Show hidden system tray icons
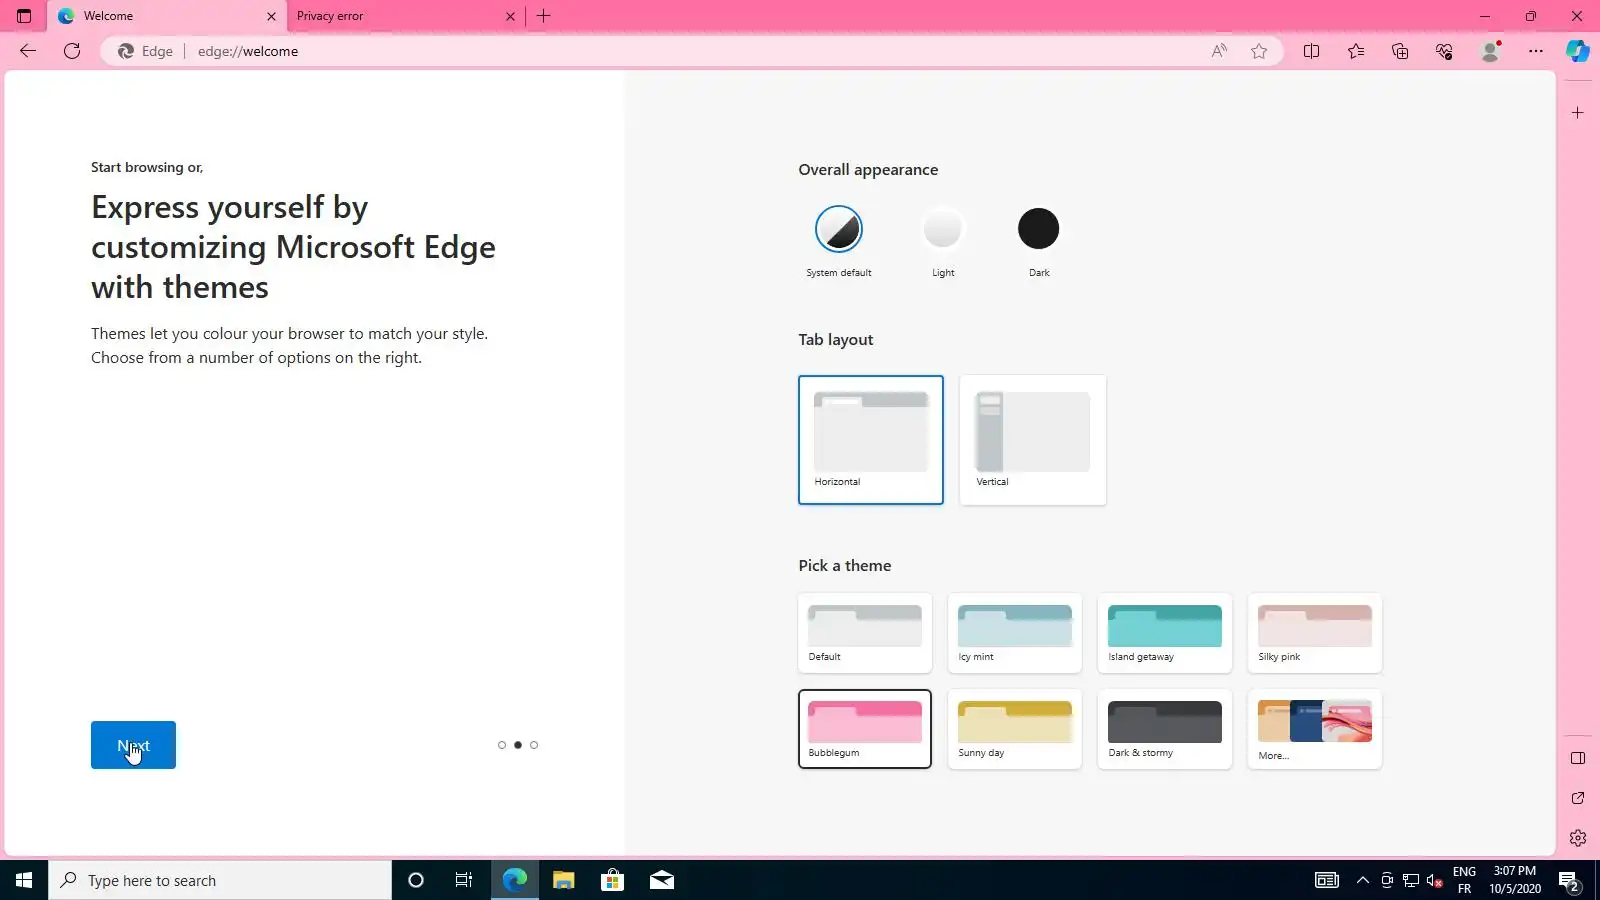 pos(1362,880)
